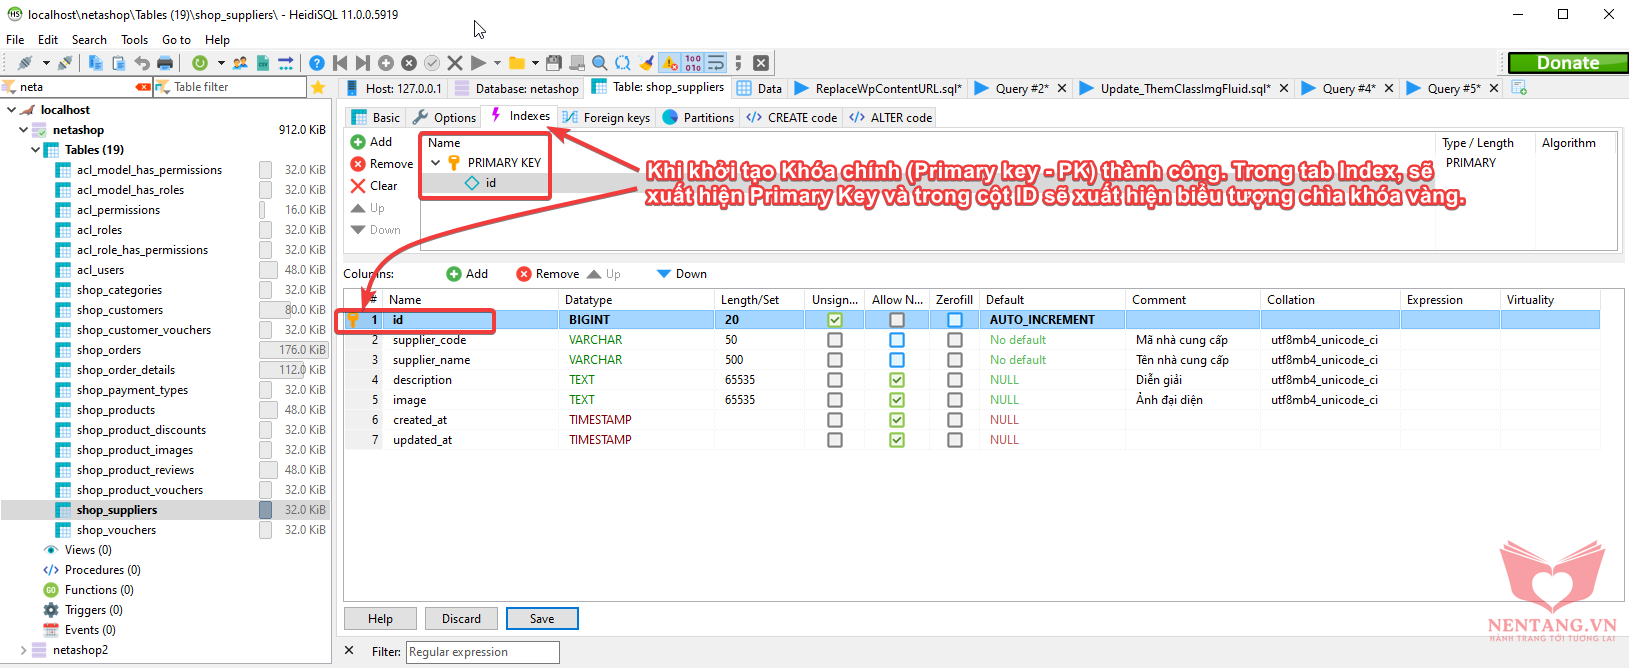
Task: Click the Save button
Action: click(x=542, y=619)
